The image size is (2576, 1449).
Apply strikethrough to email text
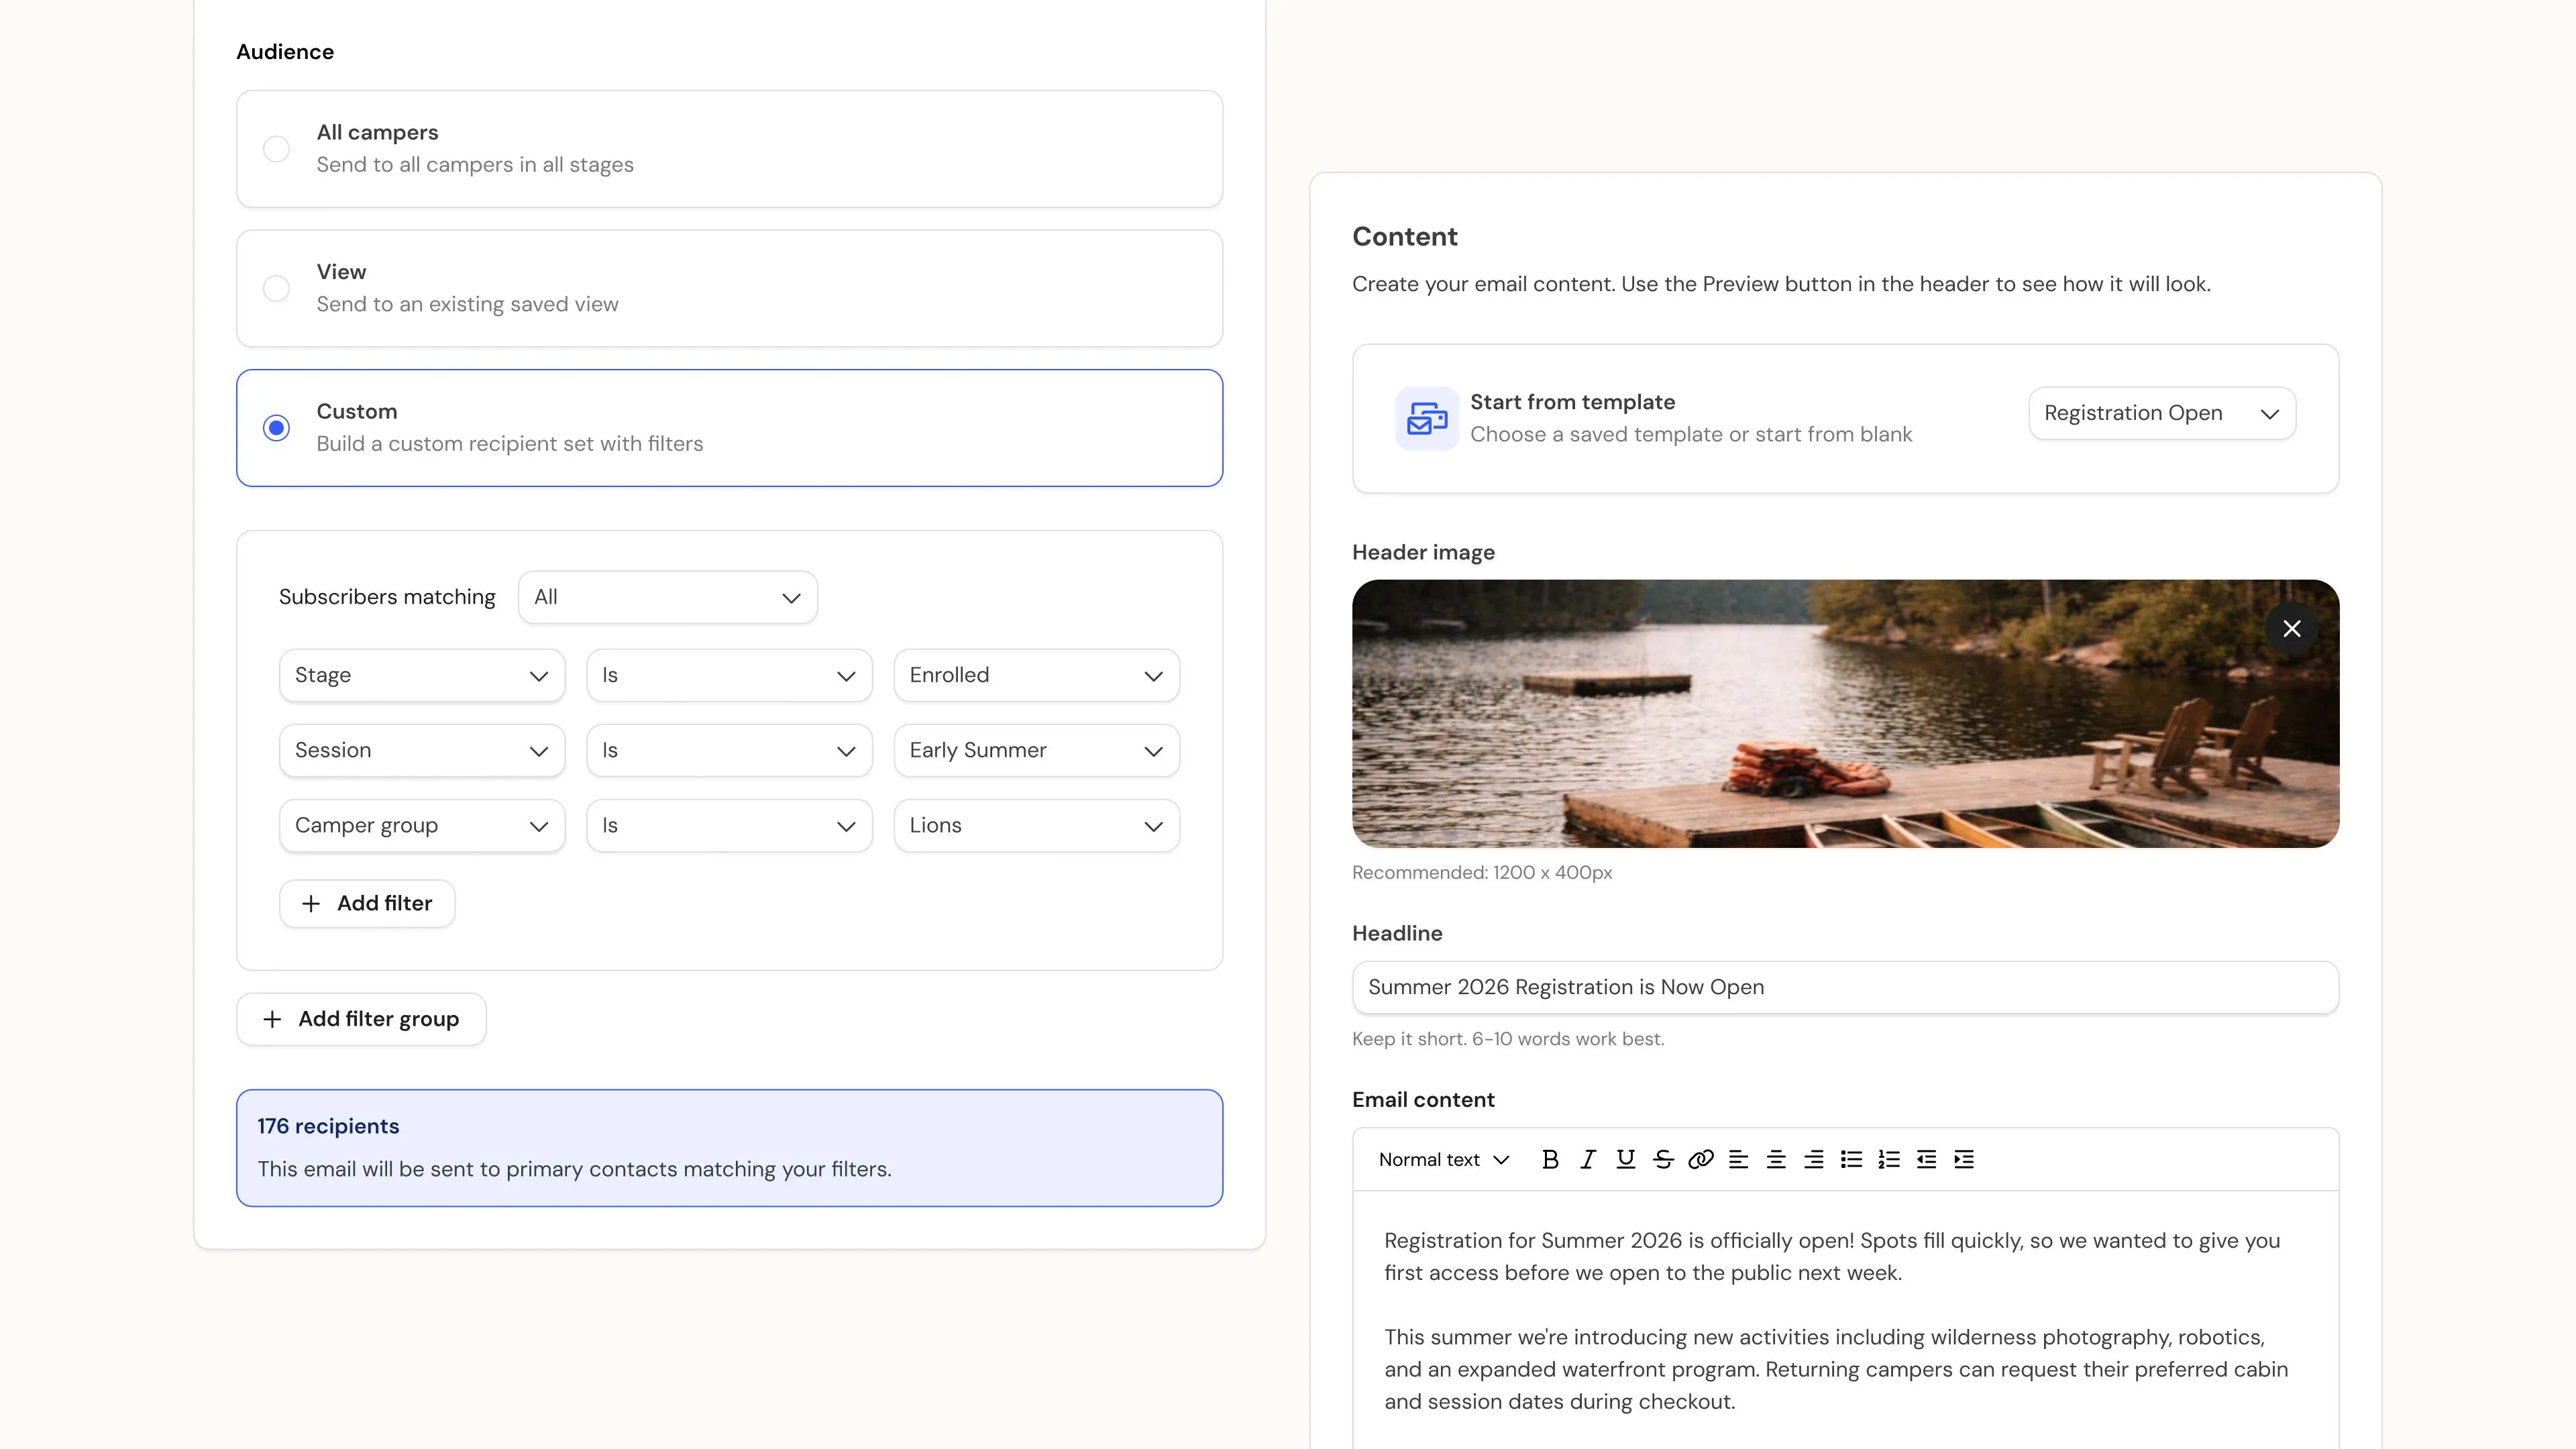pos(1663,1159)
